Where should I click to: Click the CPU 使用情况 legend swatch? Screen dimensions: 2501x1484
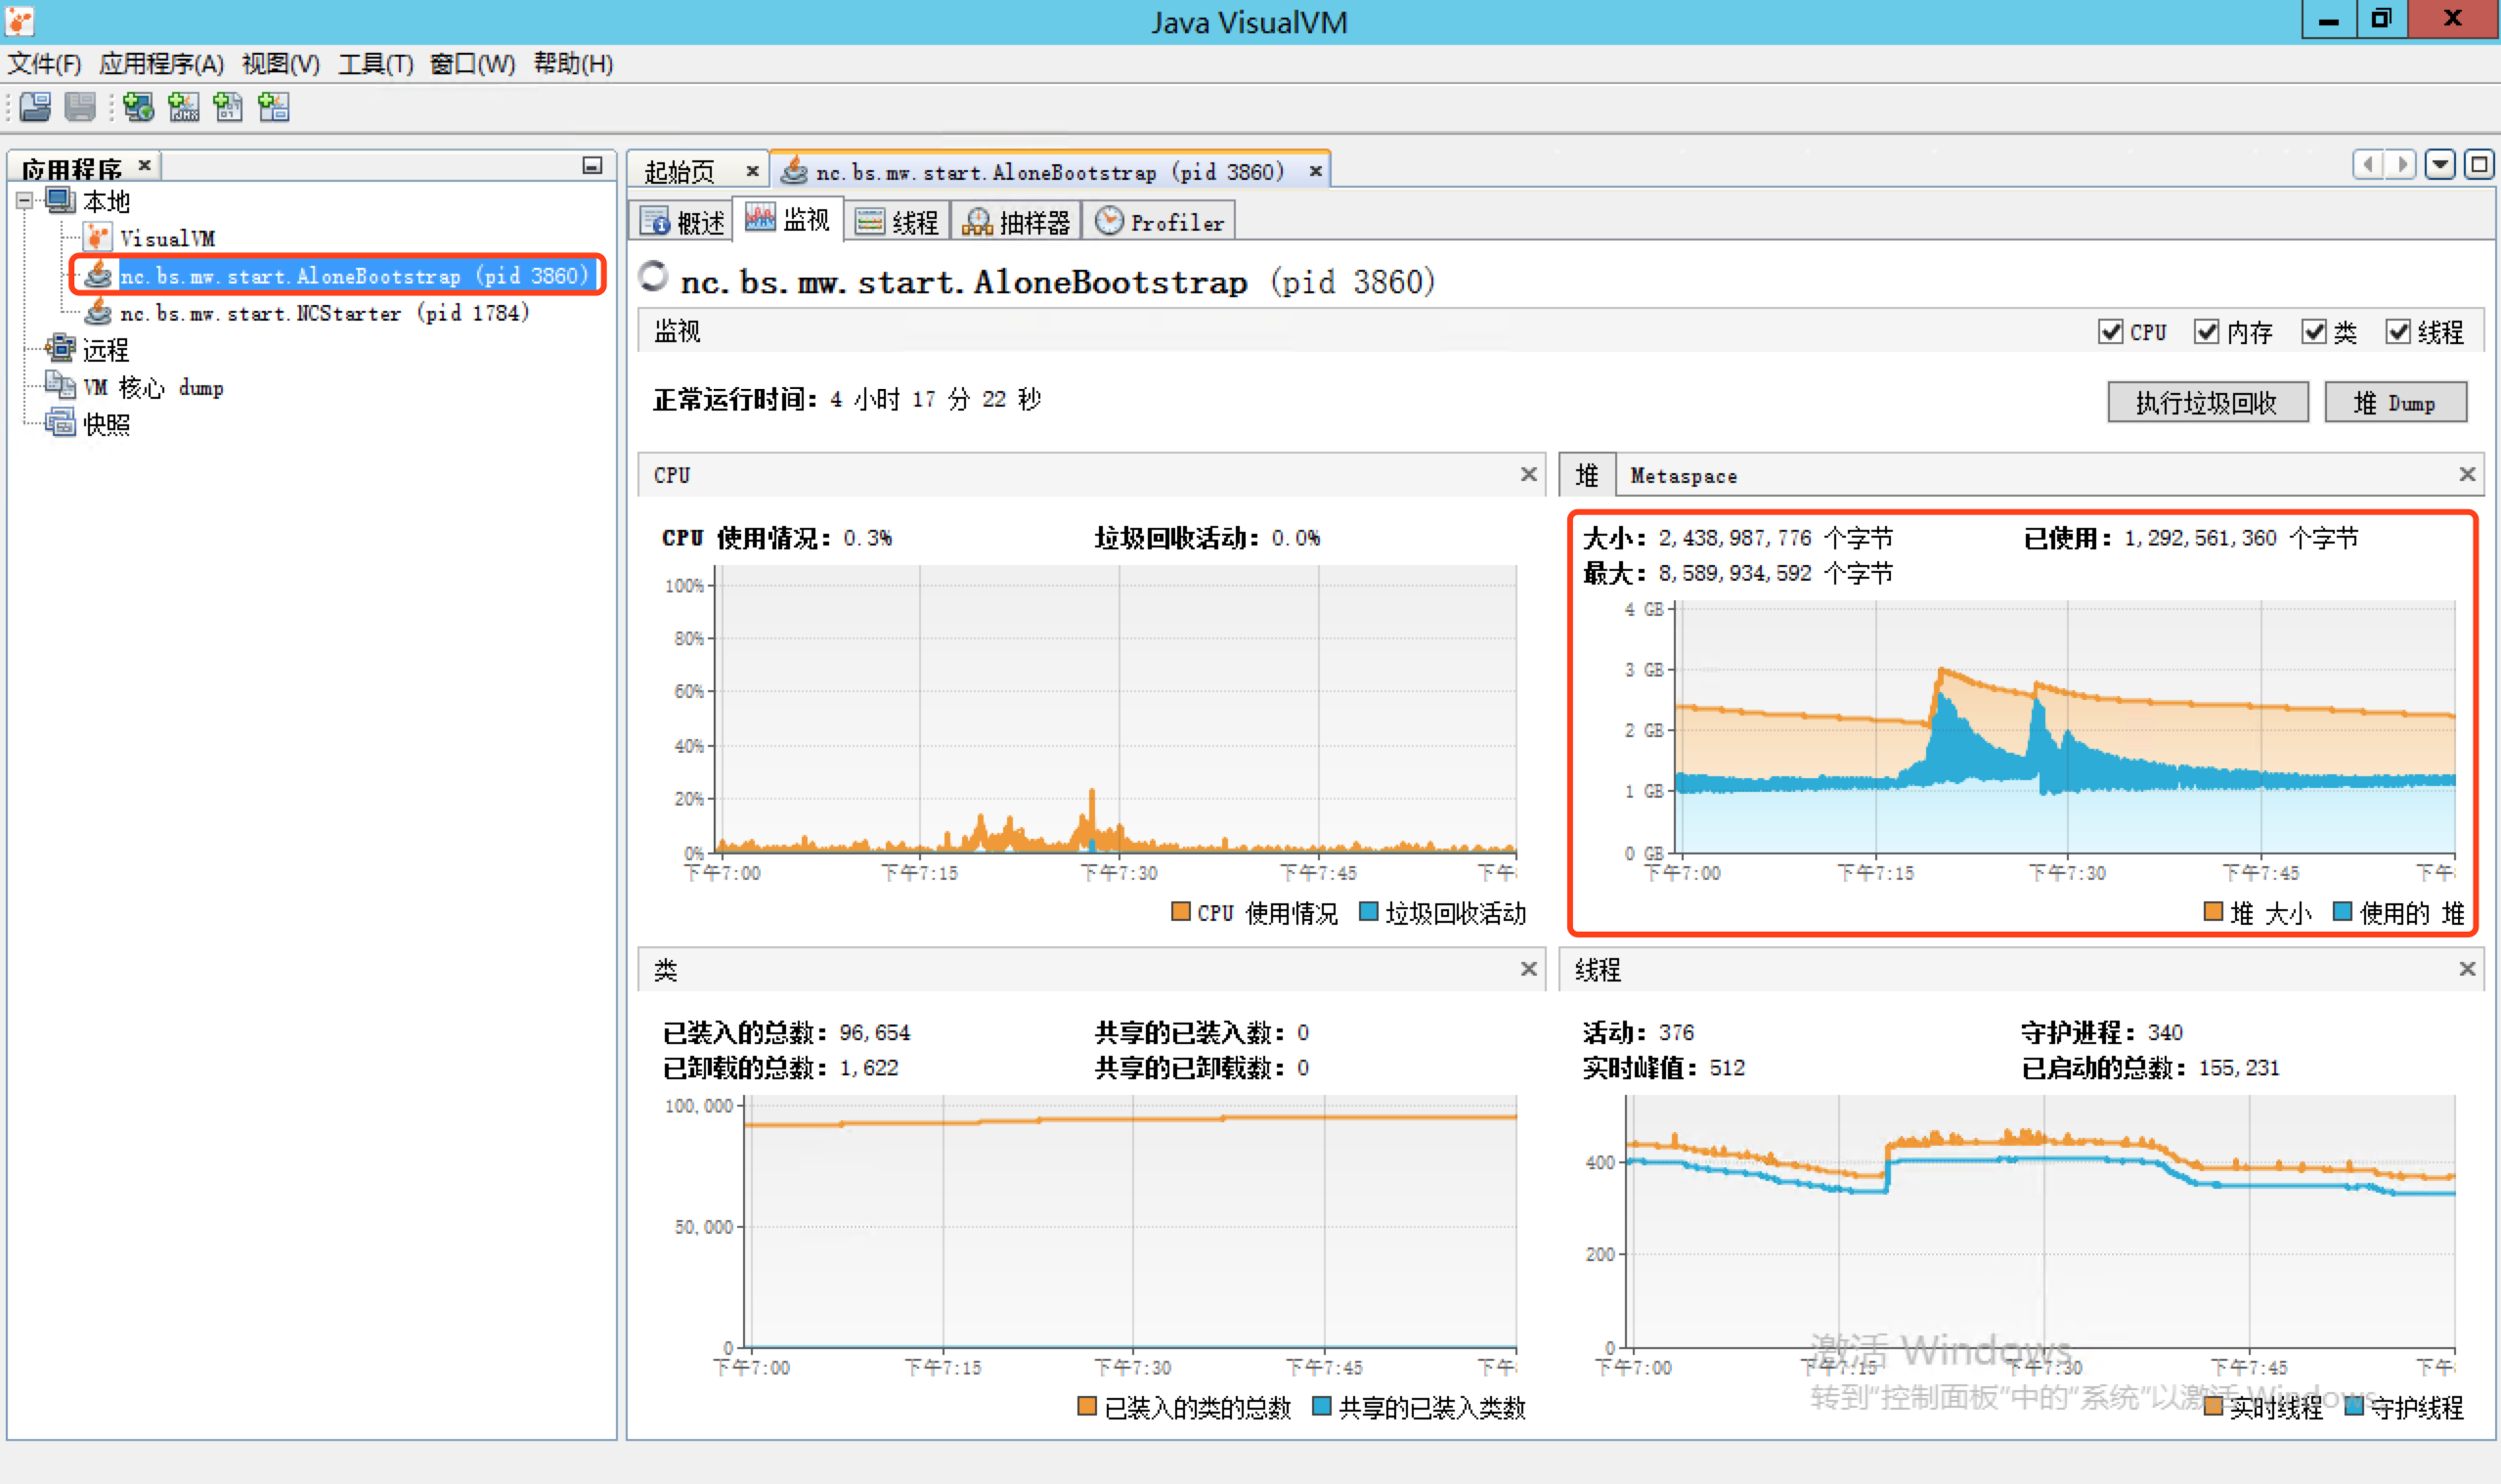[1180, 911]
